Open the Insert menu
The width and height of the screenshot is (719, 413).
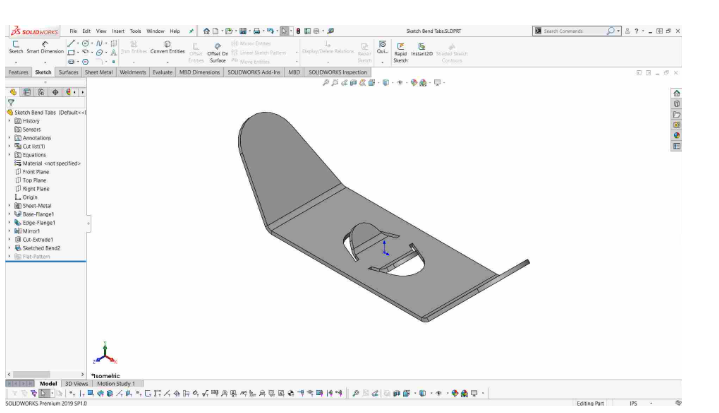[x=118, y=31]
